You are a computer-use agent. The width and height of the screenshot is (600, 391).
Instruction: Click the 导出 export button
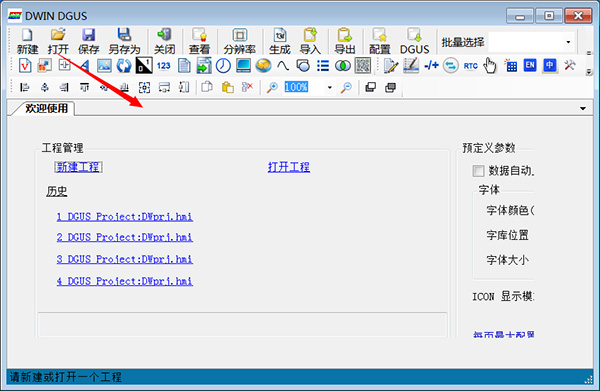pos(345,41)
